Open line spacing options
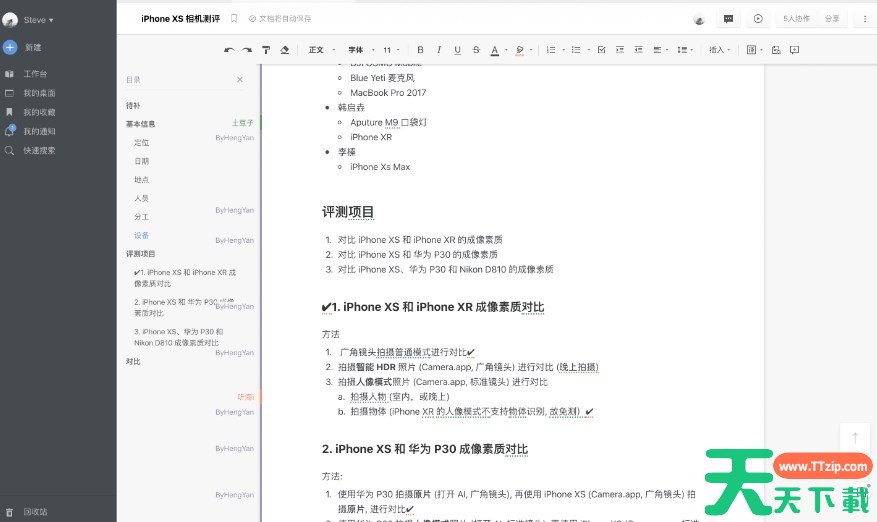877x522 pixels. (685, 50)
